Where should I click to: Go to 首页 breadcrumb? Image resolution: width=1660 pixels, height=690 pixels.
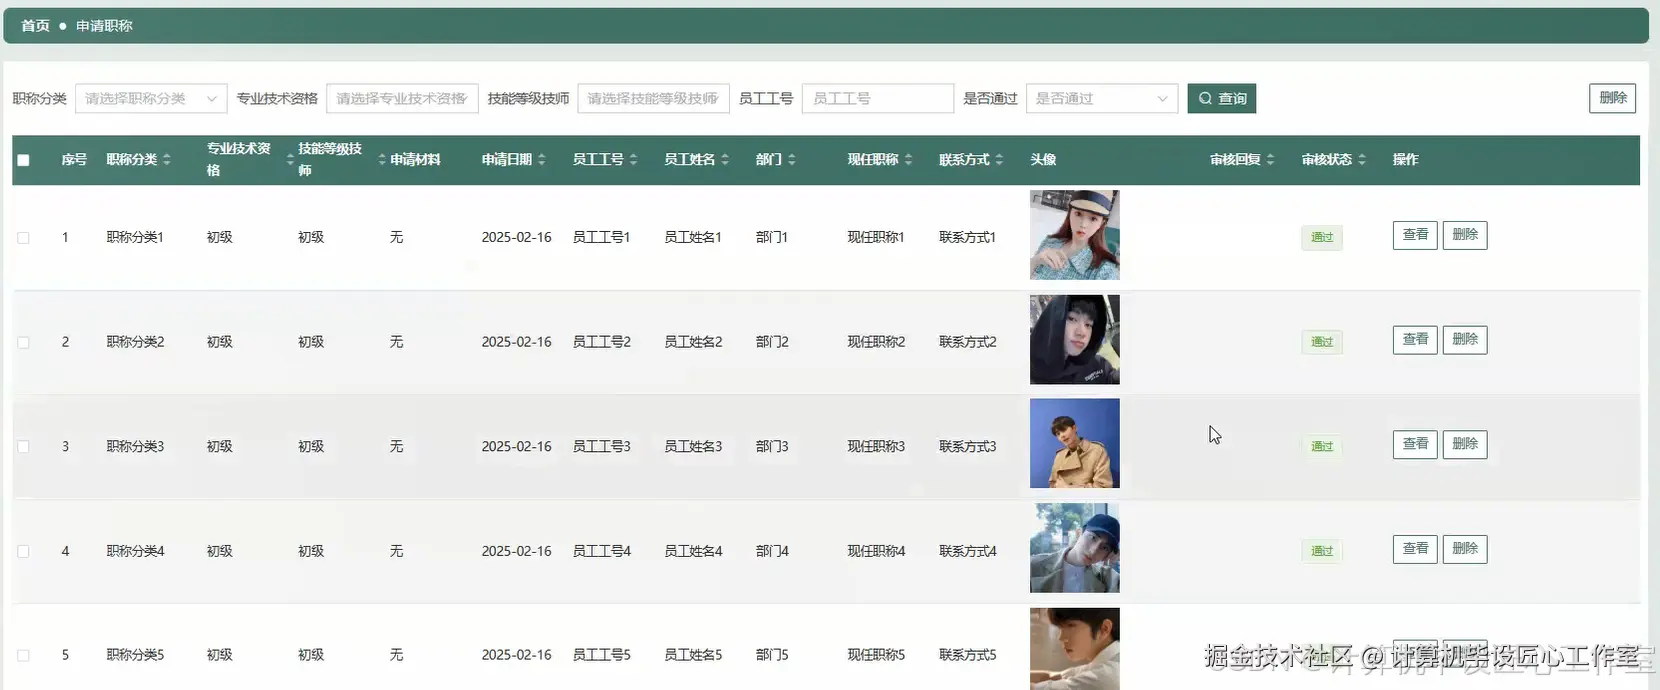pyautogui.click(x=35, y=26)
